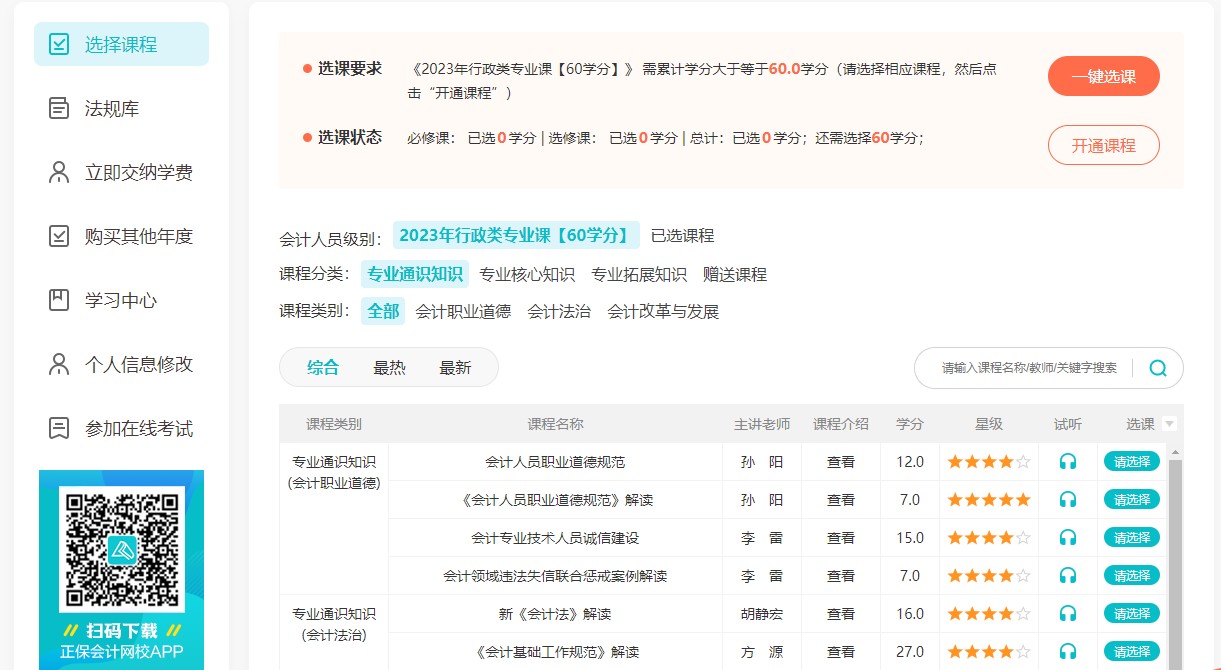Open 学习中心 sidebar item
The width and height of the screenshot is (1221, 670).
click(x=120, y=301)
